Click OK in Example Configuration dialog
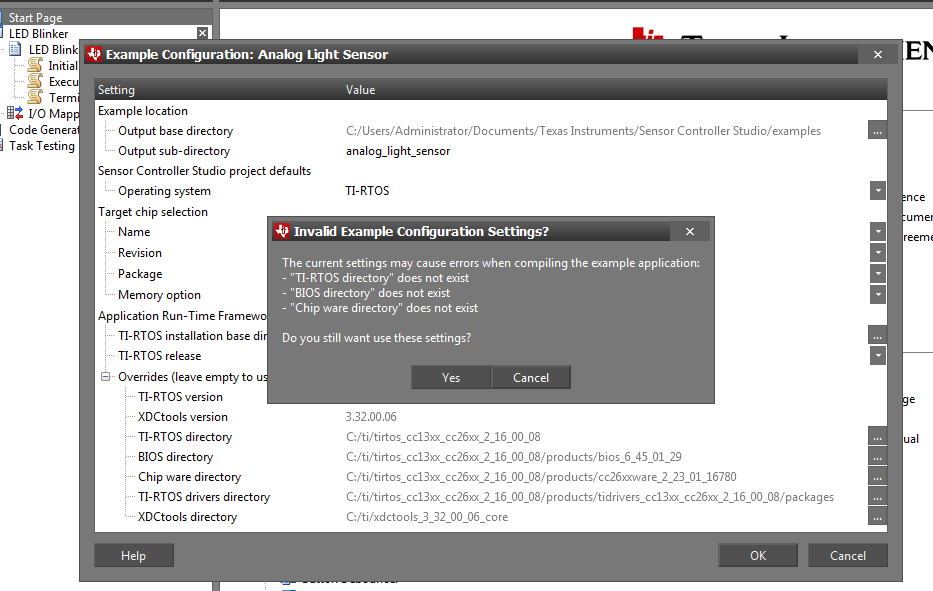 pos(757,555)
